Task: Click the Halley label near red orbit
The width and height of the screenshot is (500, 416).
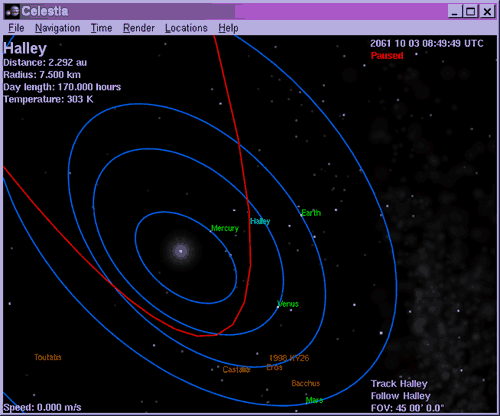Action: 260,221
